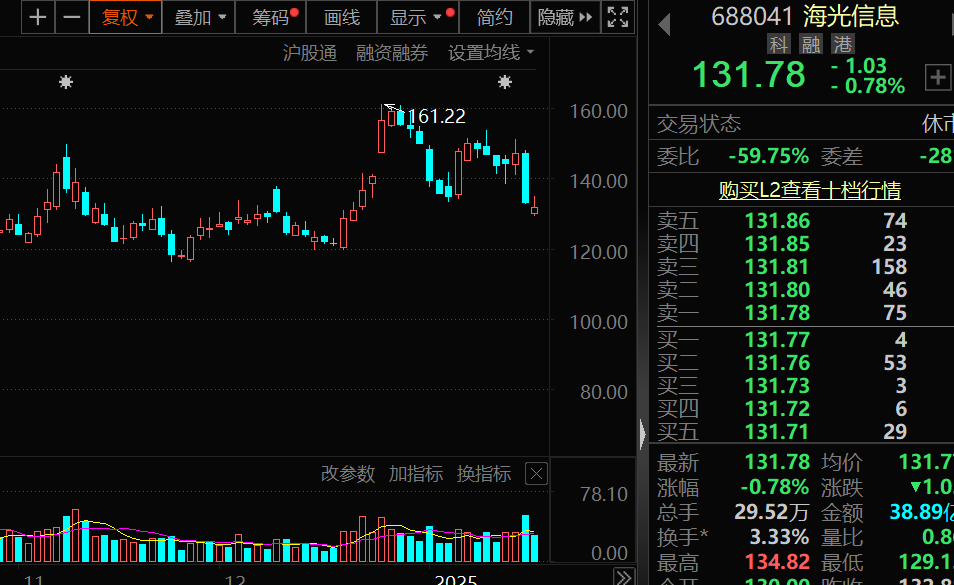Open the 复权 dropdown menu
Viewport: 954px width, 585px height.
tap(127, 17)
